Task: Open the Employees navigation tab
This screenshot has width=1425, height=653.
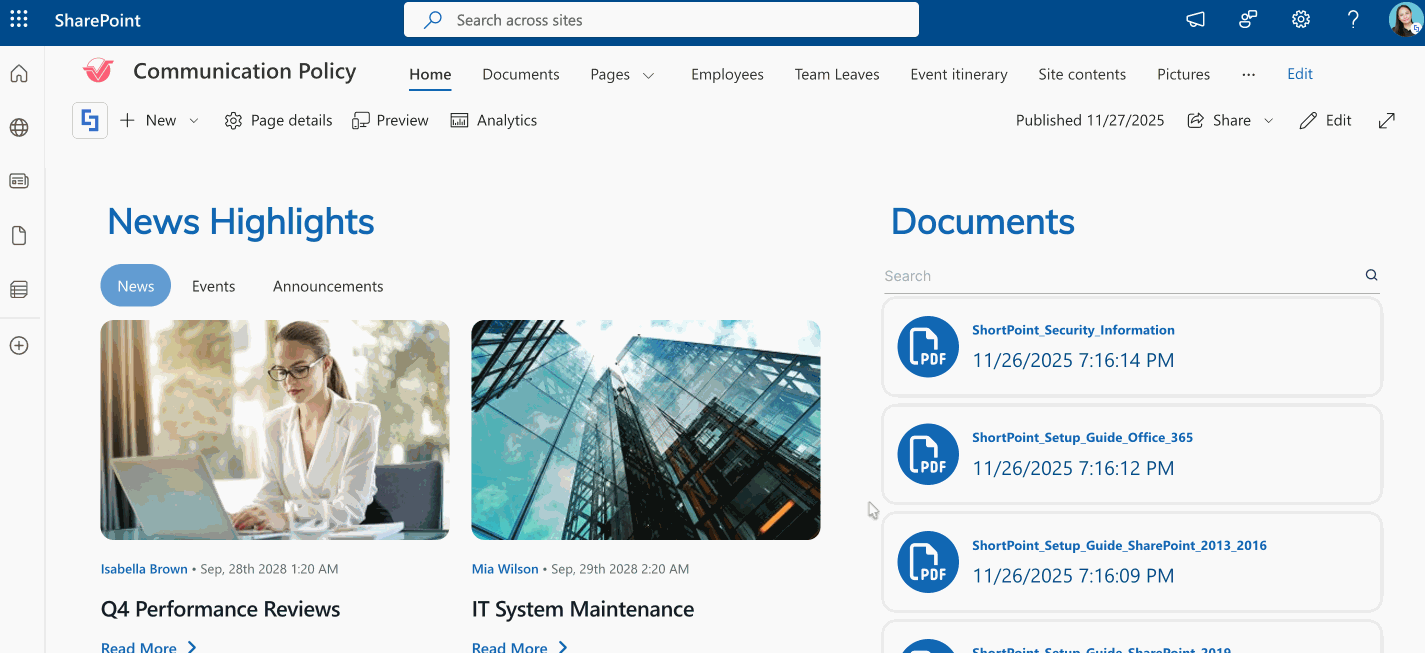Action: click(x=727, y=74)
